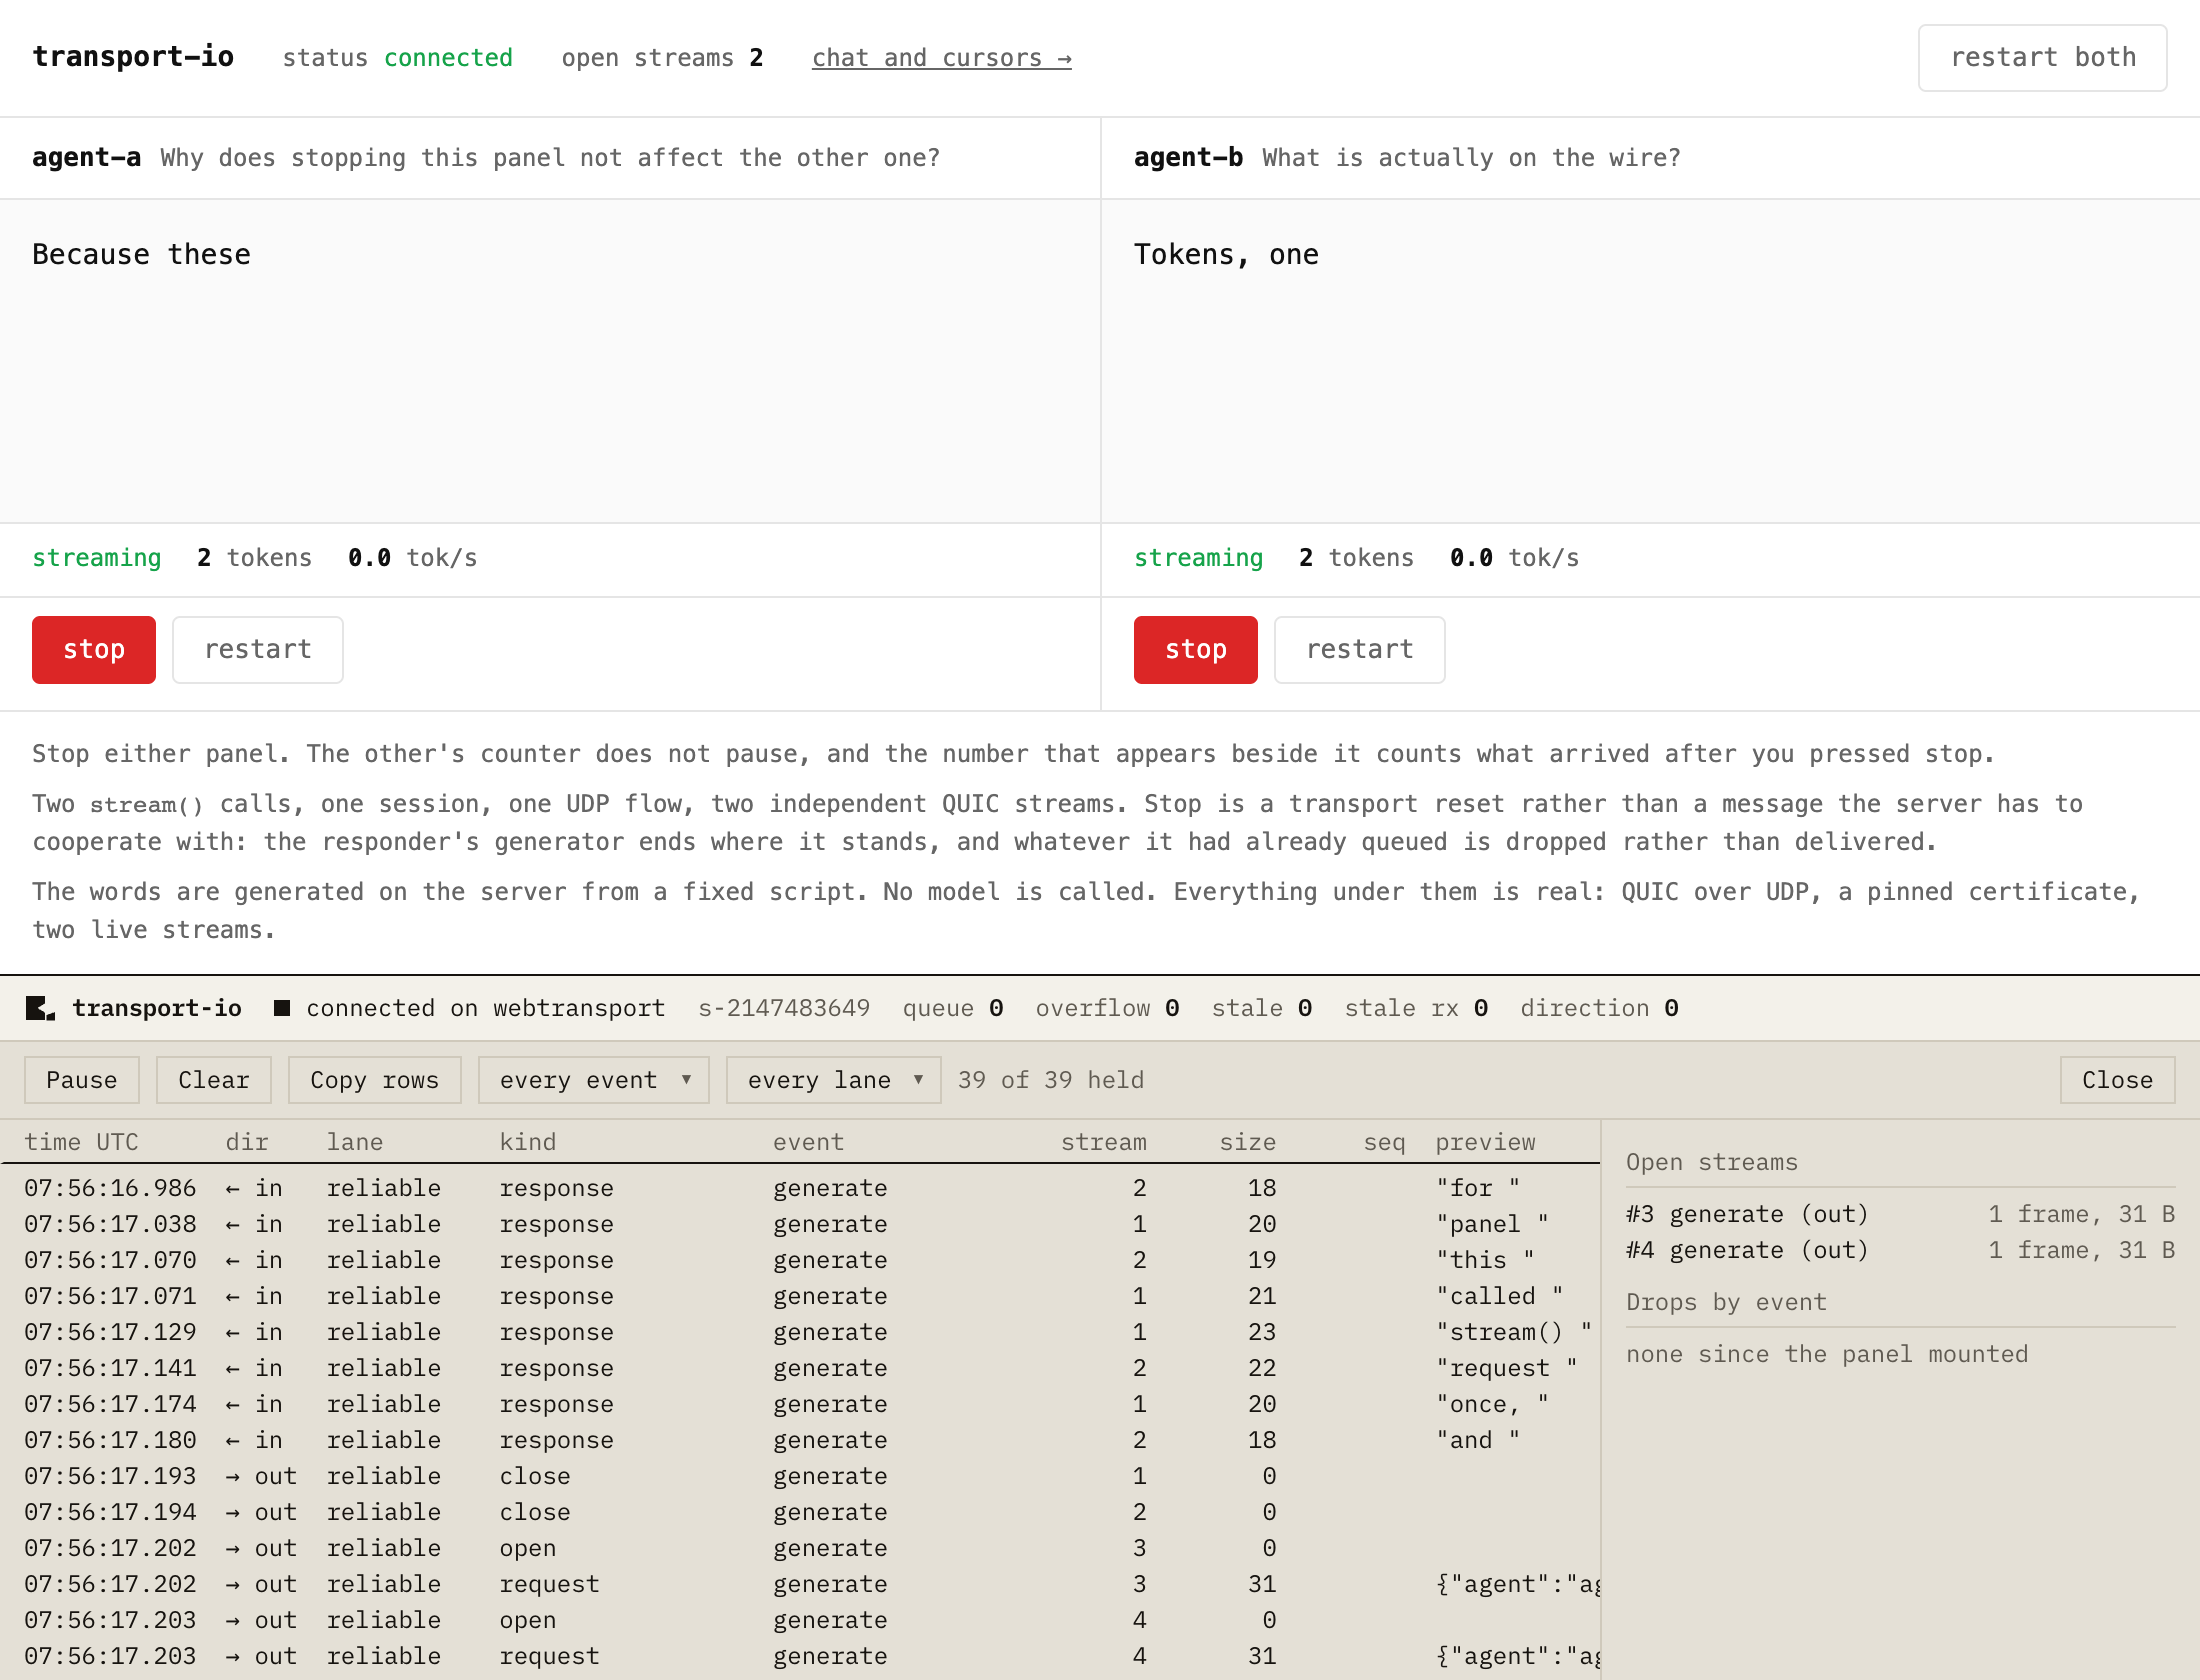The width and height of the screenshot is (2200, 1680).
Task: Stop the agent-b stream
Action: (x=1196, y=650)
